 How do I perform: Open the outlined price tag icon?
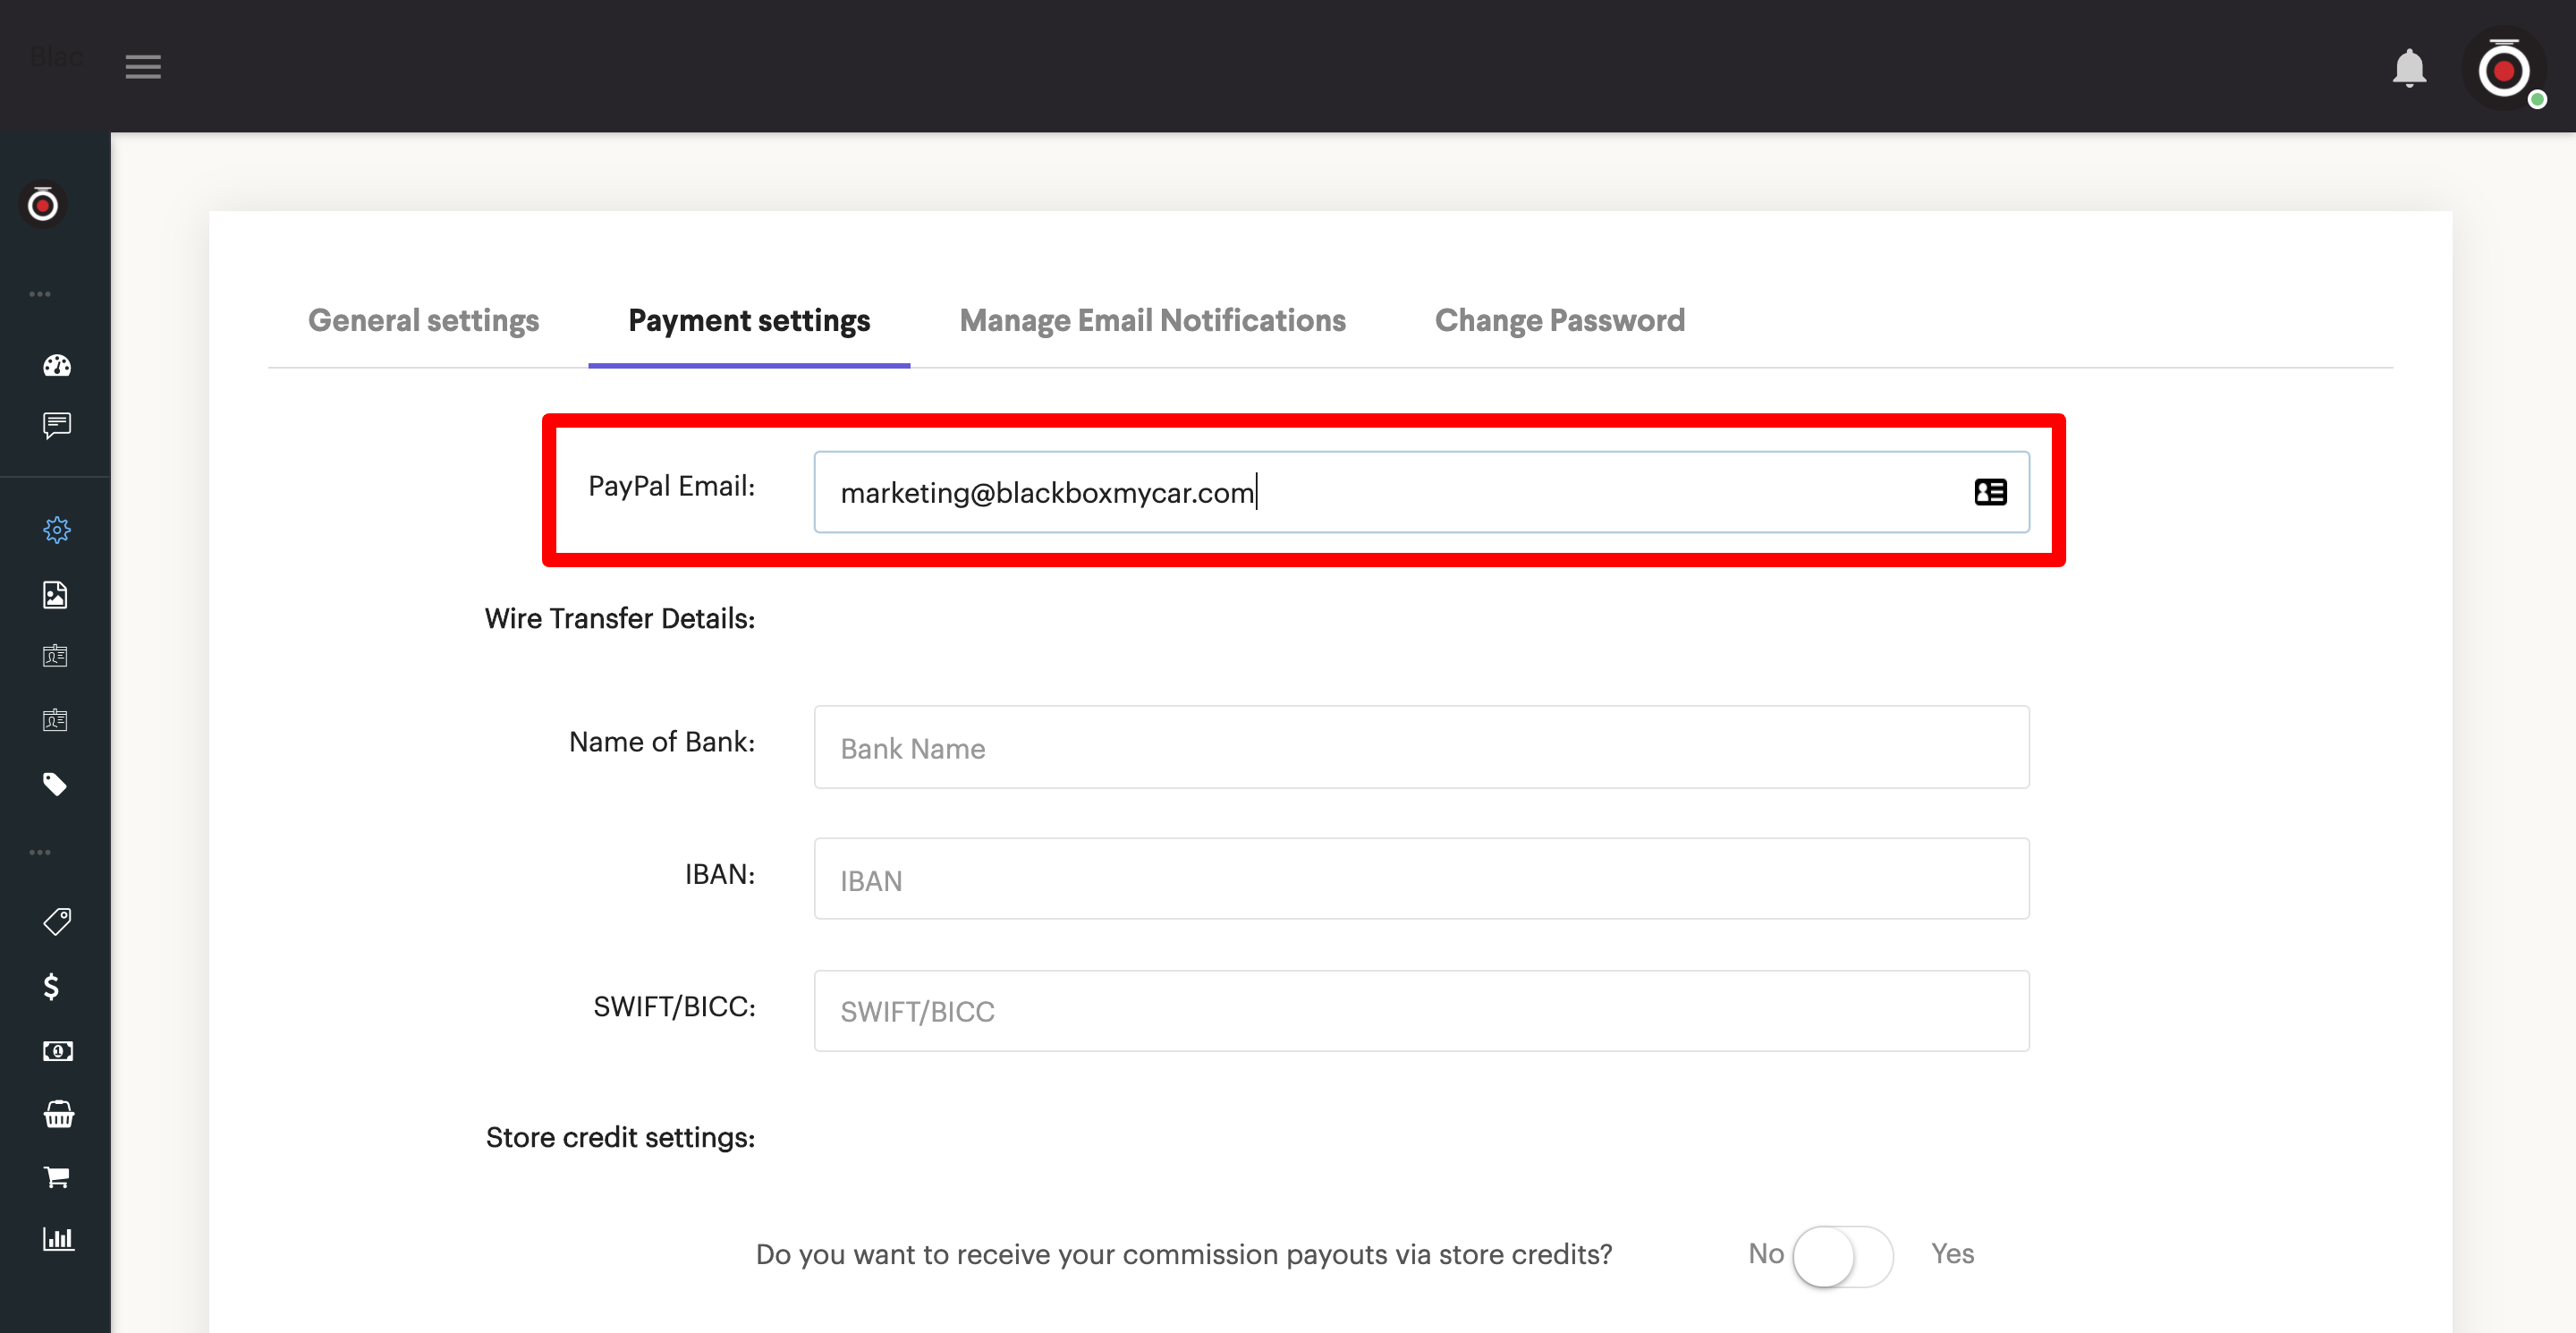pos(57,921)
